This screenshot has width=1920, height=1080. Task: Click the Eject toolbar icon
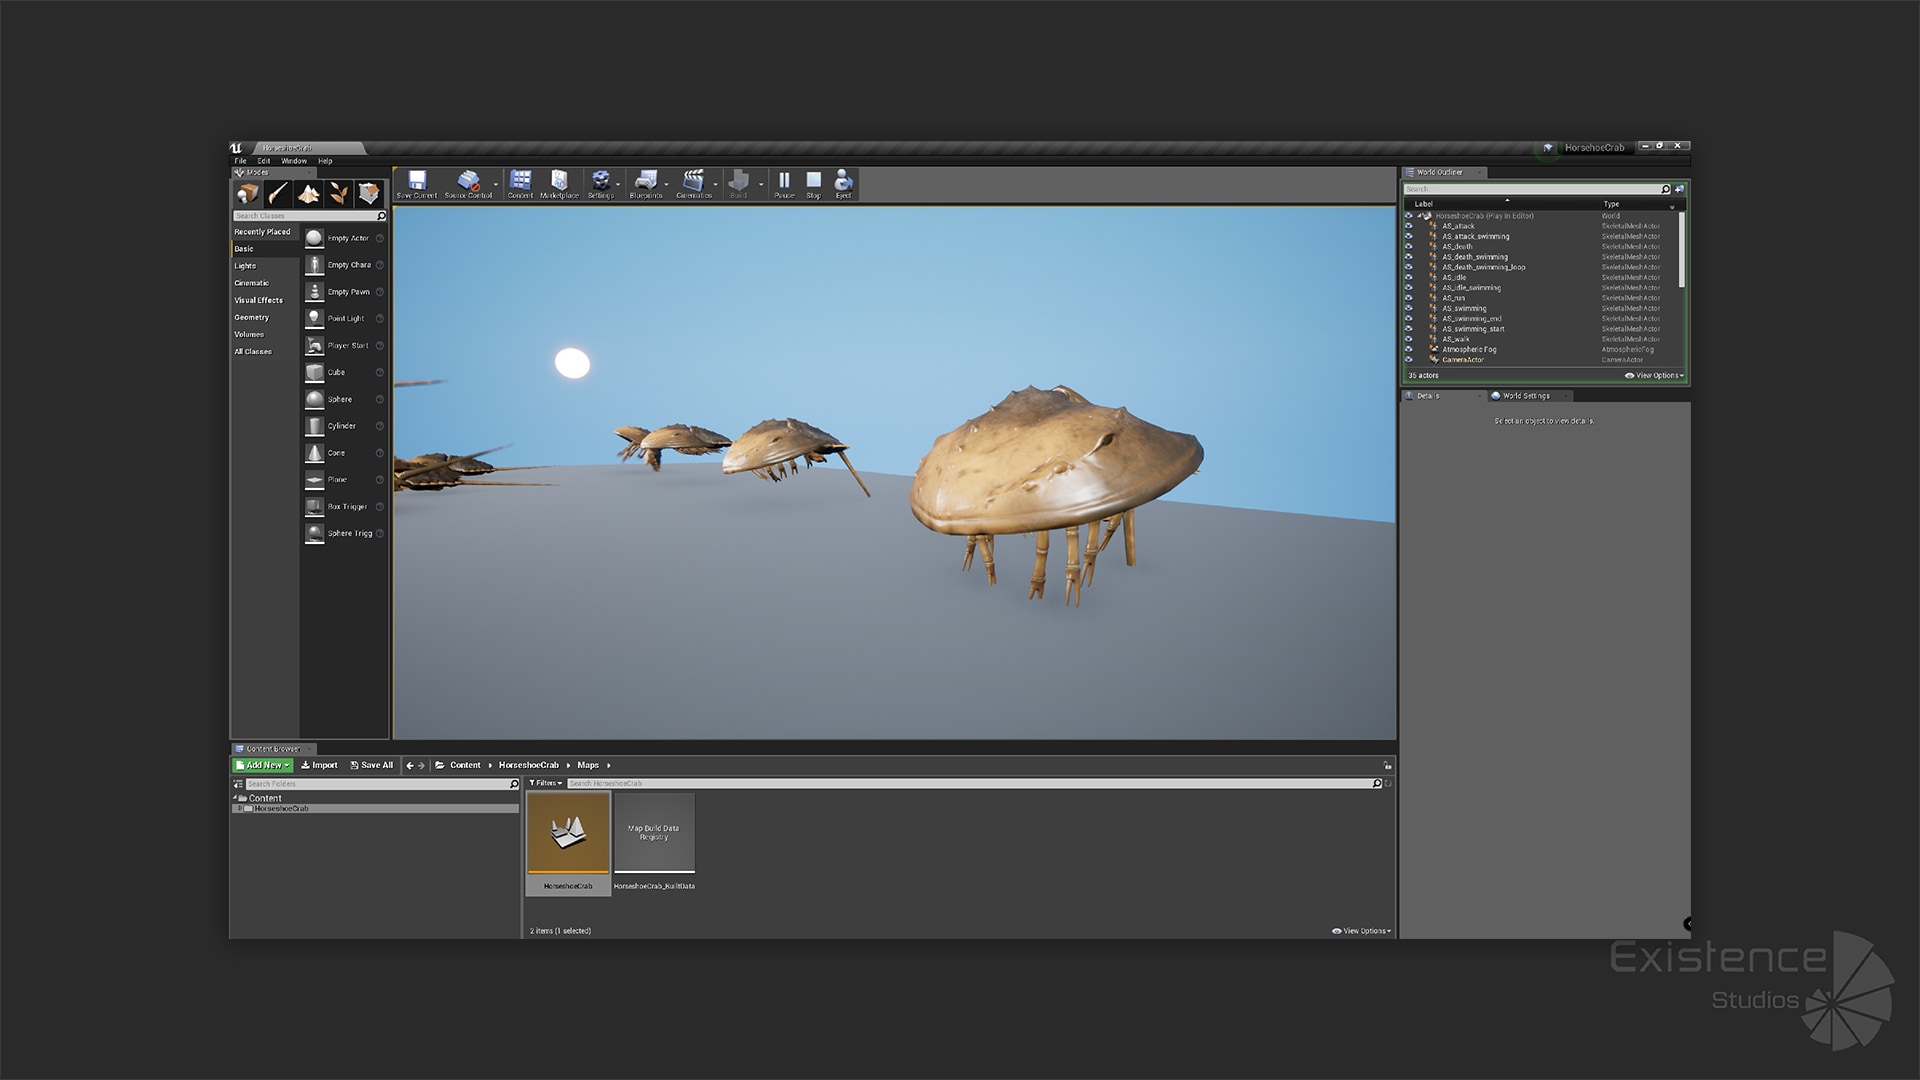tap(843, 183)
